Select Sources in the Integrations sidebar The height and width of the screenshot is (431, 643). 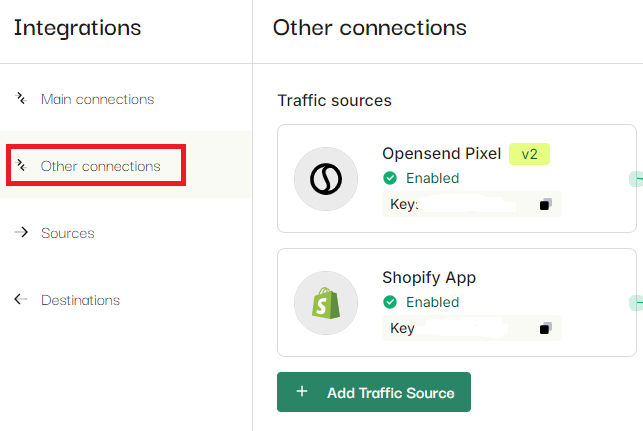click(x=68, y=233)
